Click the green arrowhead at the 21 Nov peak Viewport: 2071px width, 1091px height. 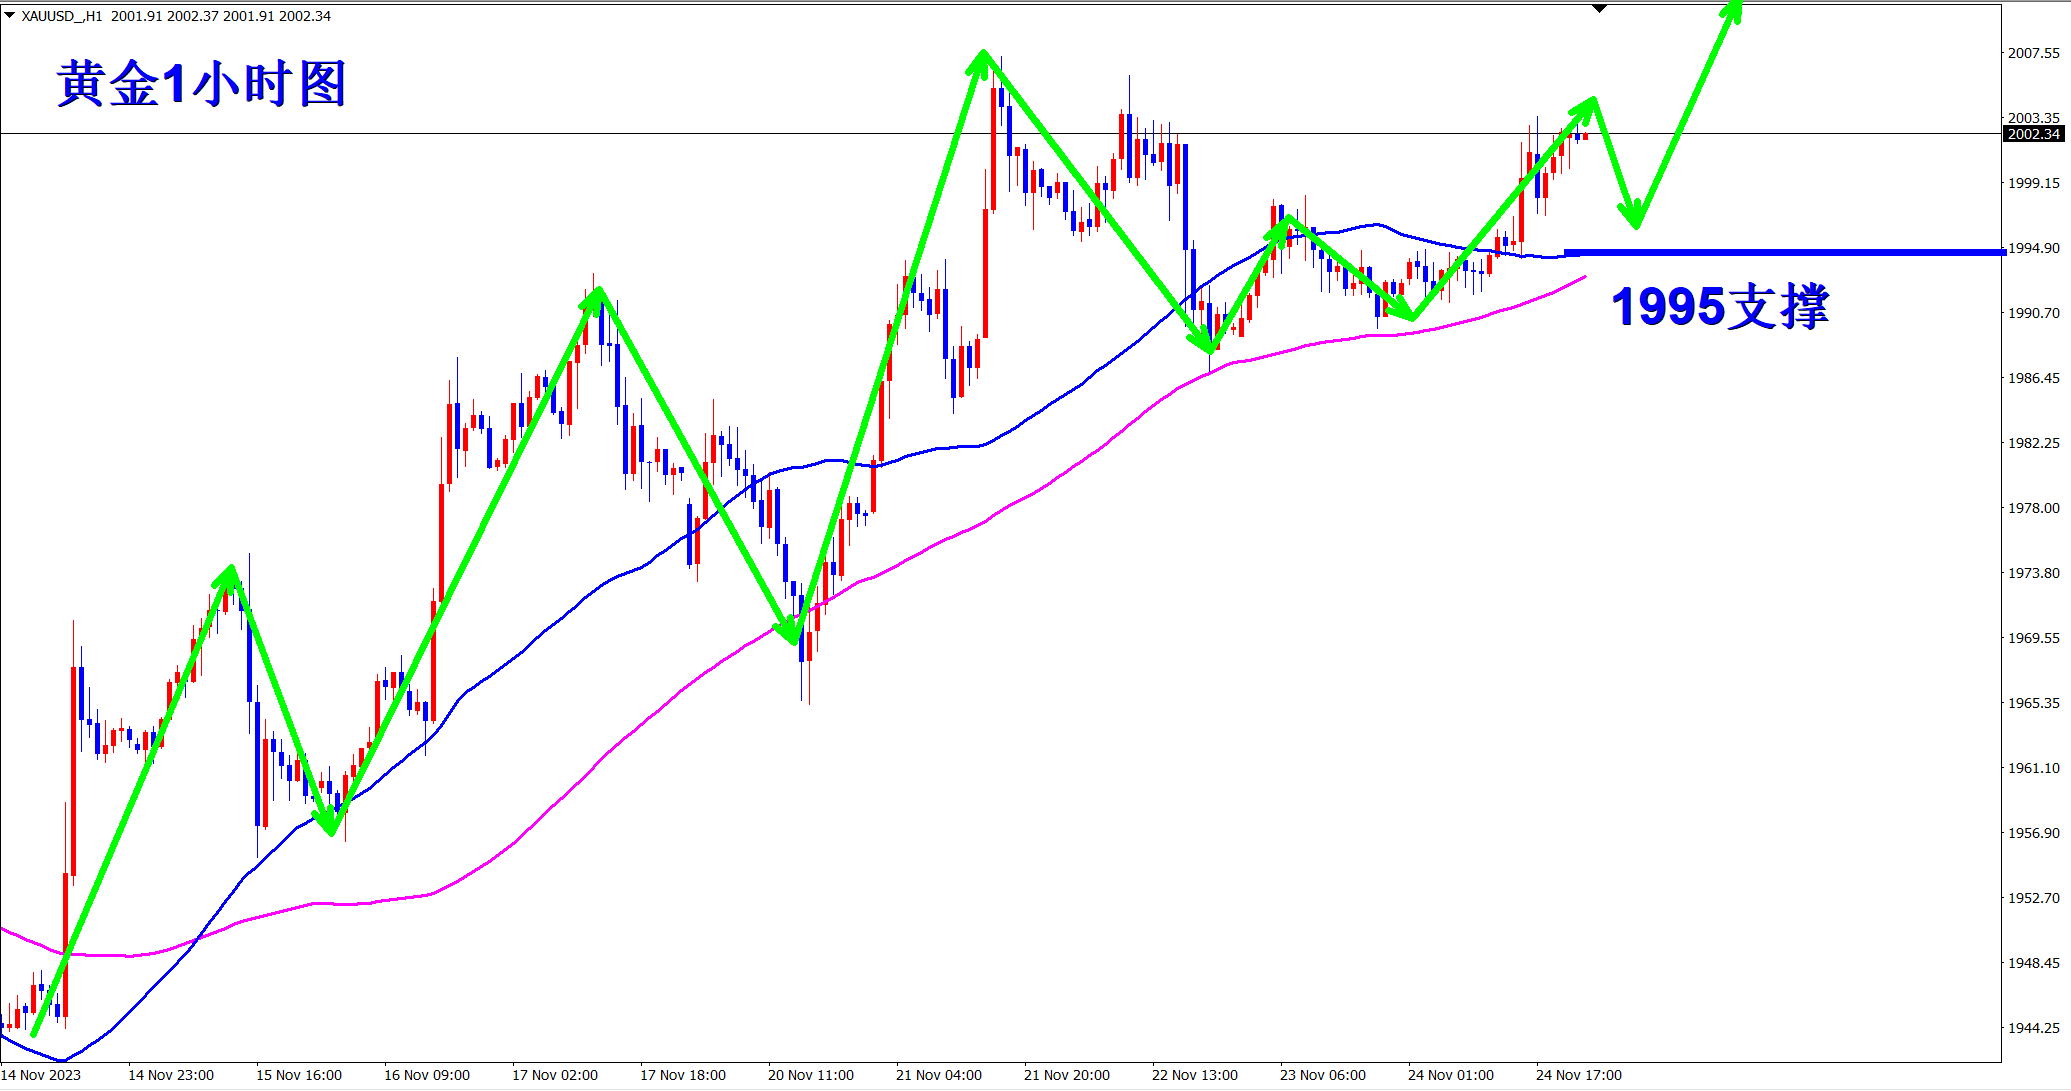[x=982, y=60]
